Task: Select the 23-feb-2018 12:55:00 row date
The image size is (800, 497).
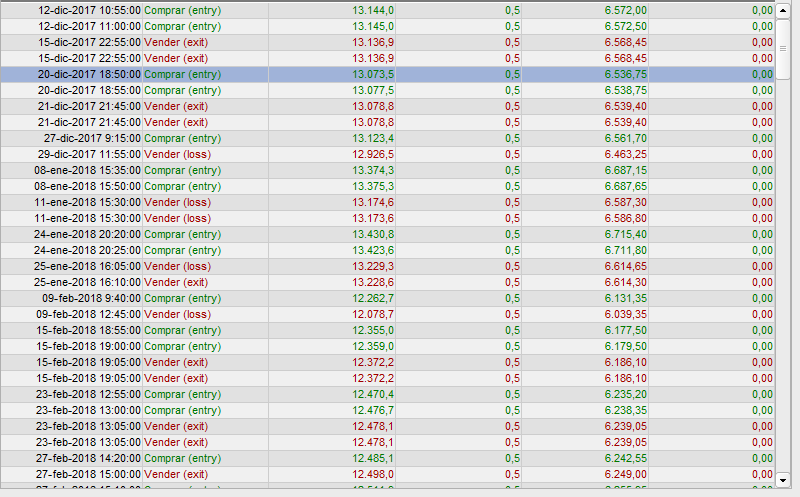Action: (88, 394)
